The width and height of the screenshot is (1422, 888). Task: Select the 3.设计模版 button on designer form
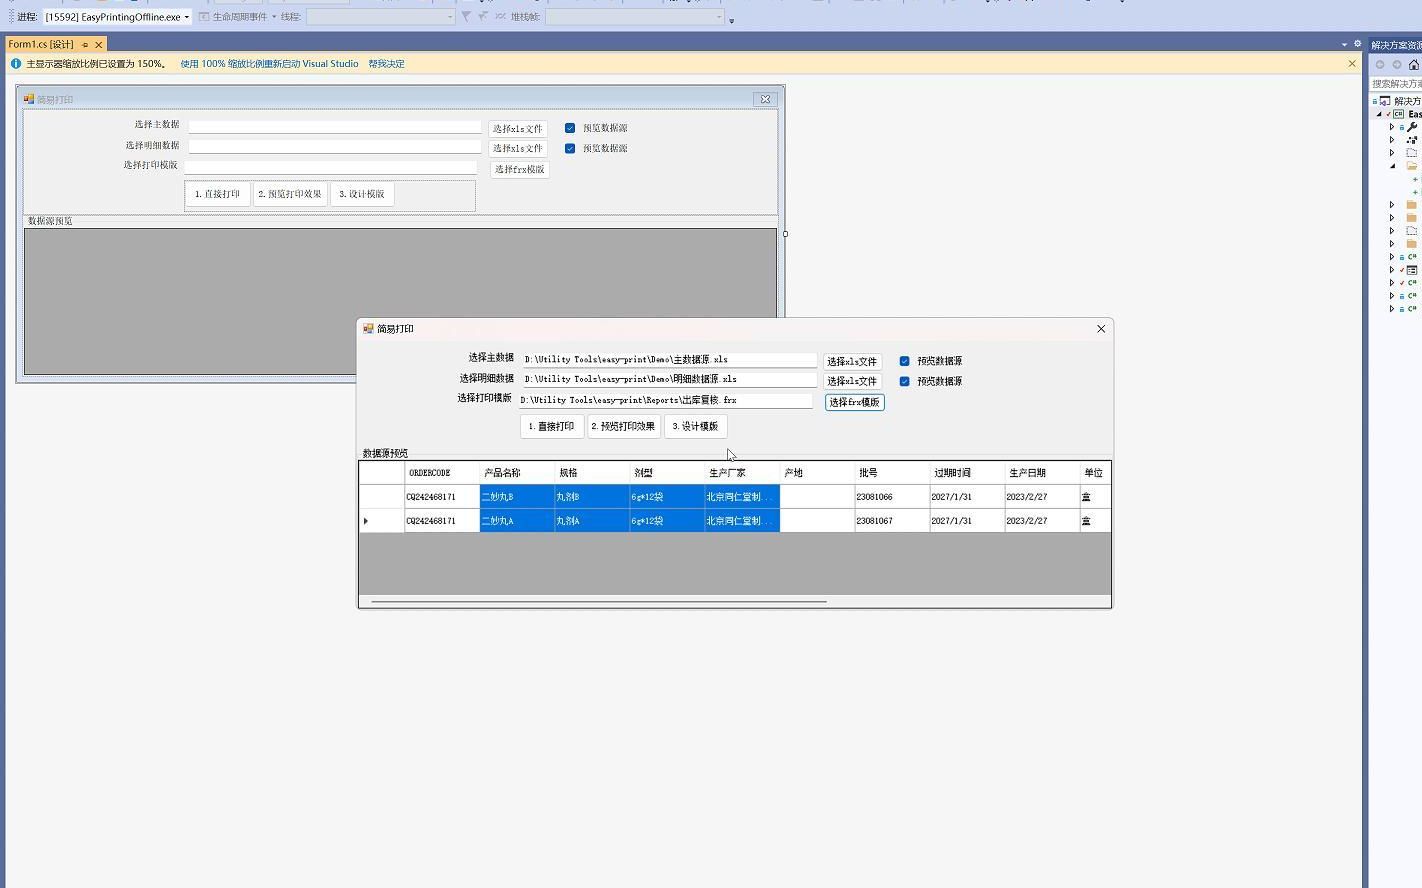(x=362, y=194)
